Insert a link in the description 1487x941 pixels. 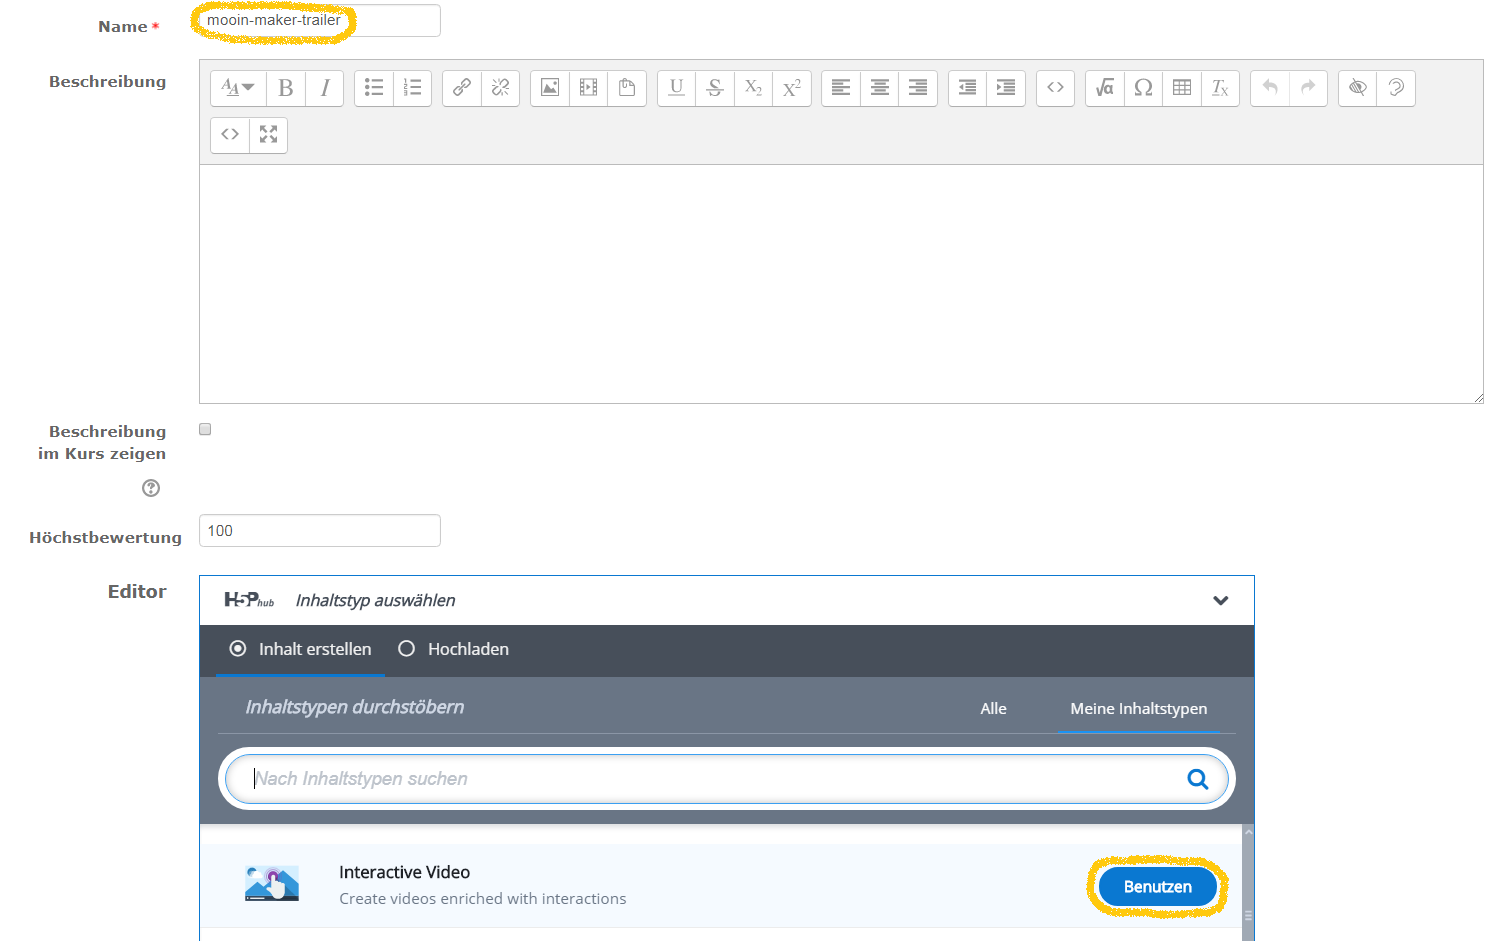click(461, 88)
